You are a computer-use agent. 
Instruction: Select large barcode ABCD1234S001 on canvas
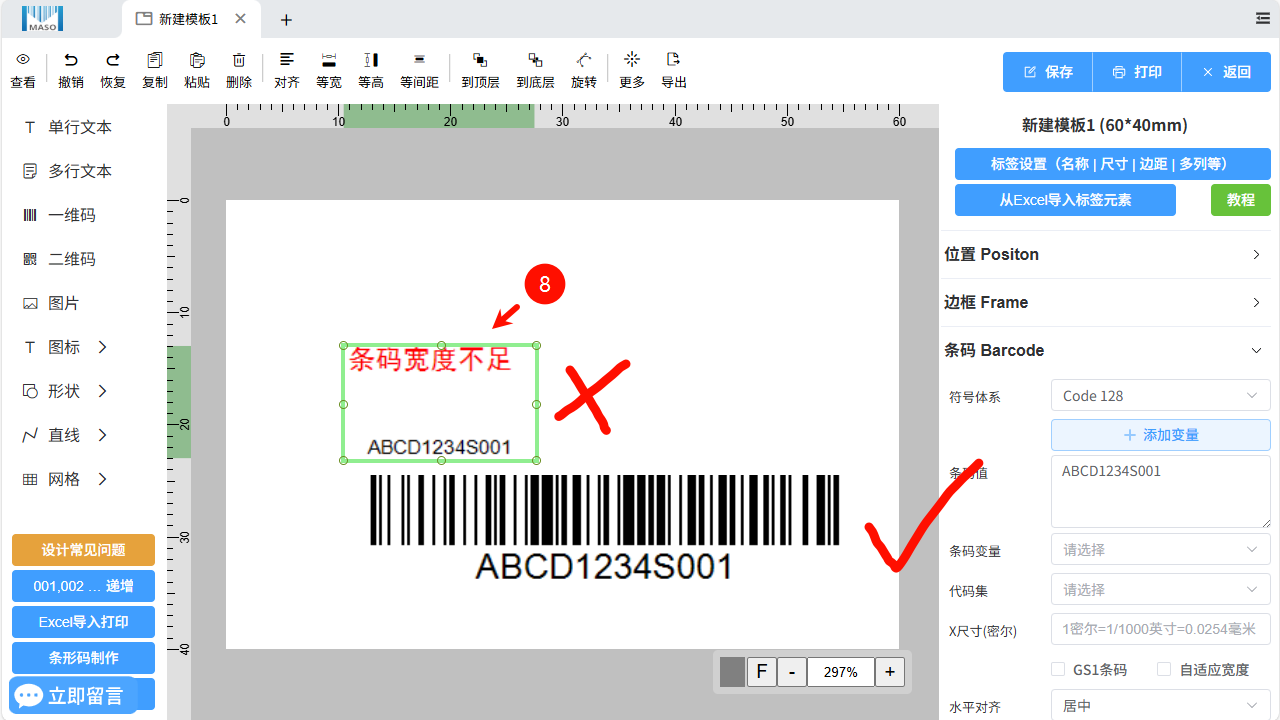[604, 528]
